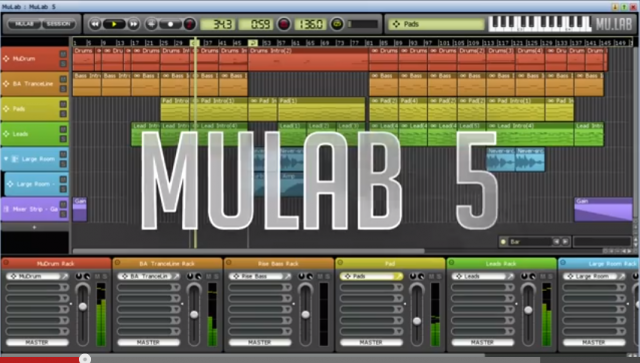Click the snap selector next arrow
640x363 pixels.
565,242
